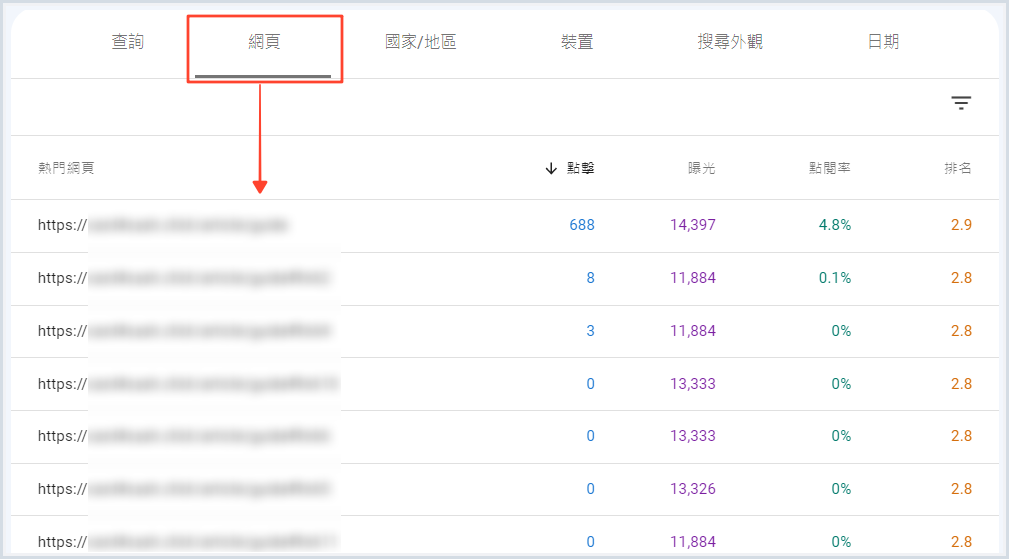Select the 網頁 tab
1009x559 pixels.
coord(264,42)
